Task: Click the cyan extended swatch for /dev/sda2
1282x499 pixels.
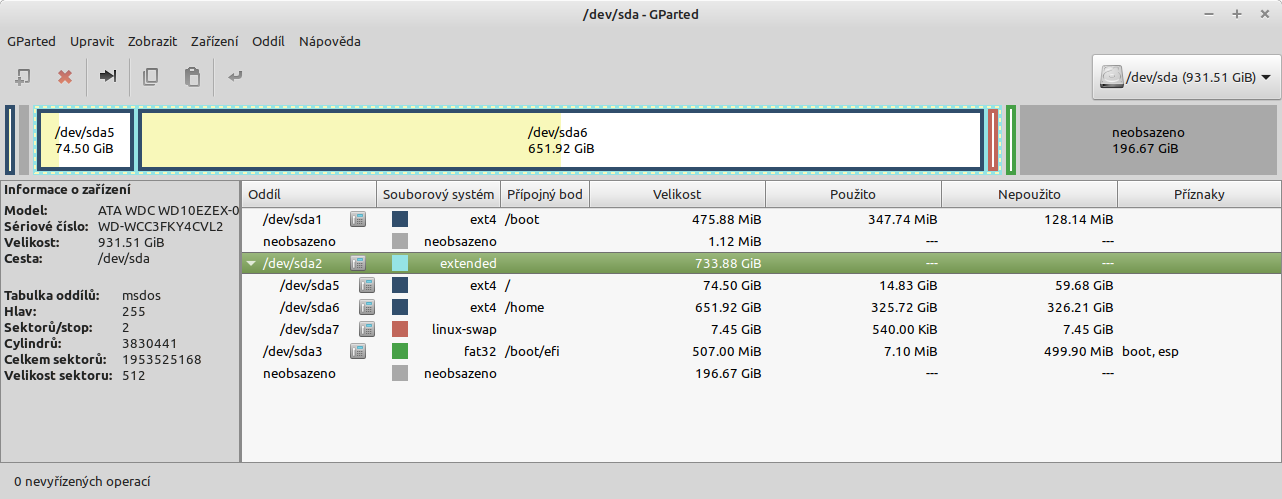Action: [x=400, y=263]
